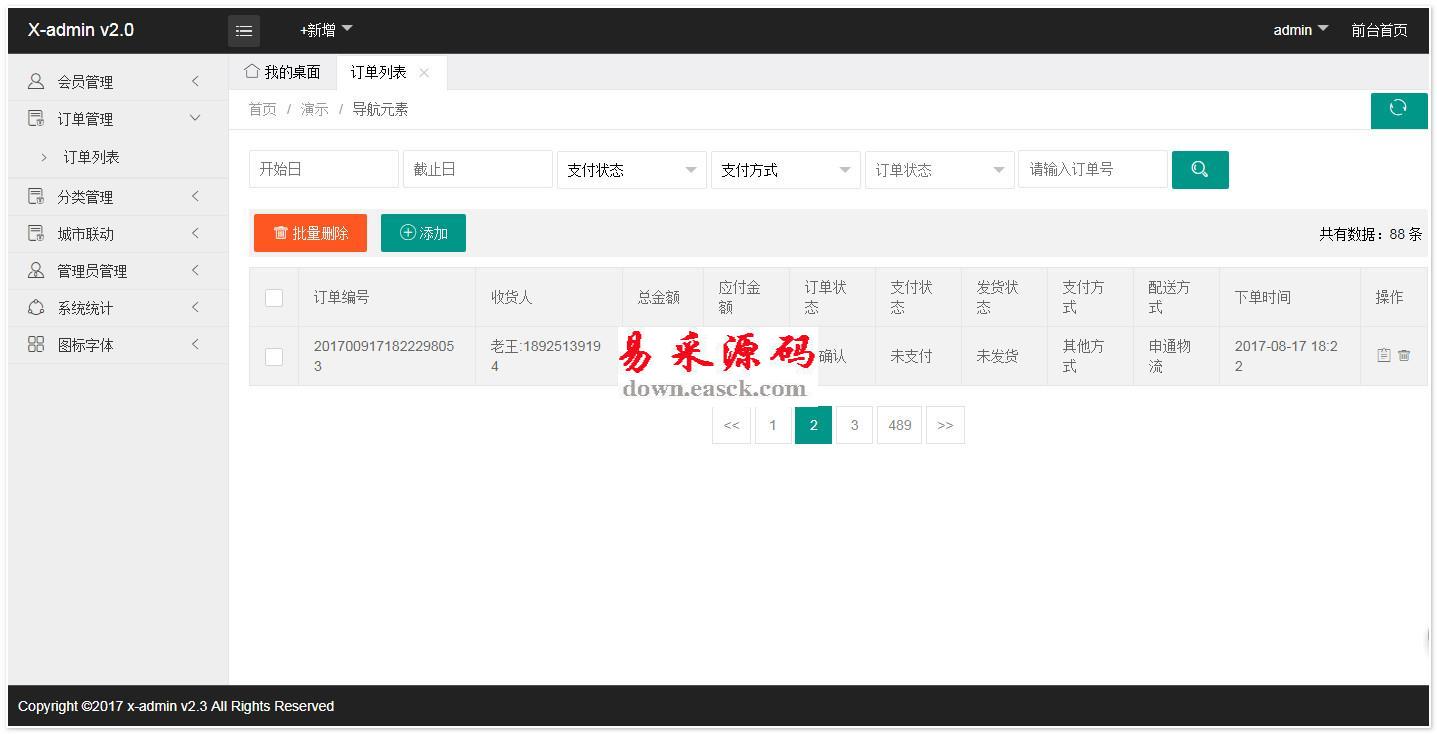Click the view order icon in 操作 column
This screenshot has height=734, width=1437.
[1384, 355]
